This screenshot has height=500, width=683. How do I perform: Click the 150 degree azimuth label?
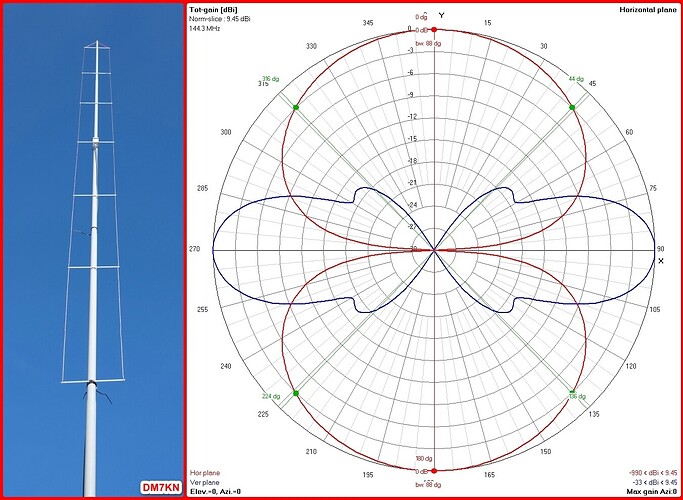(x=545, y=452)
